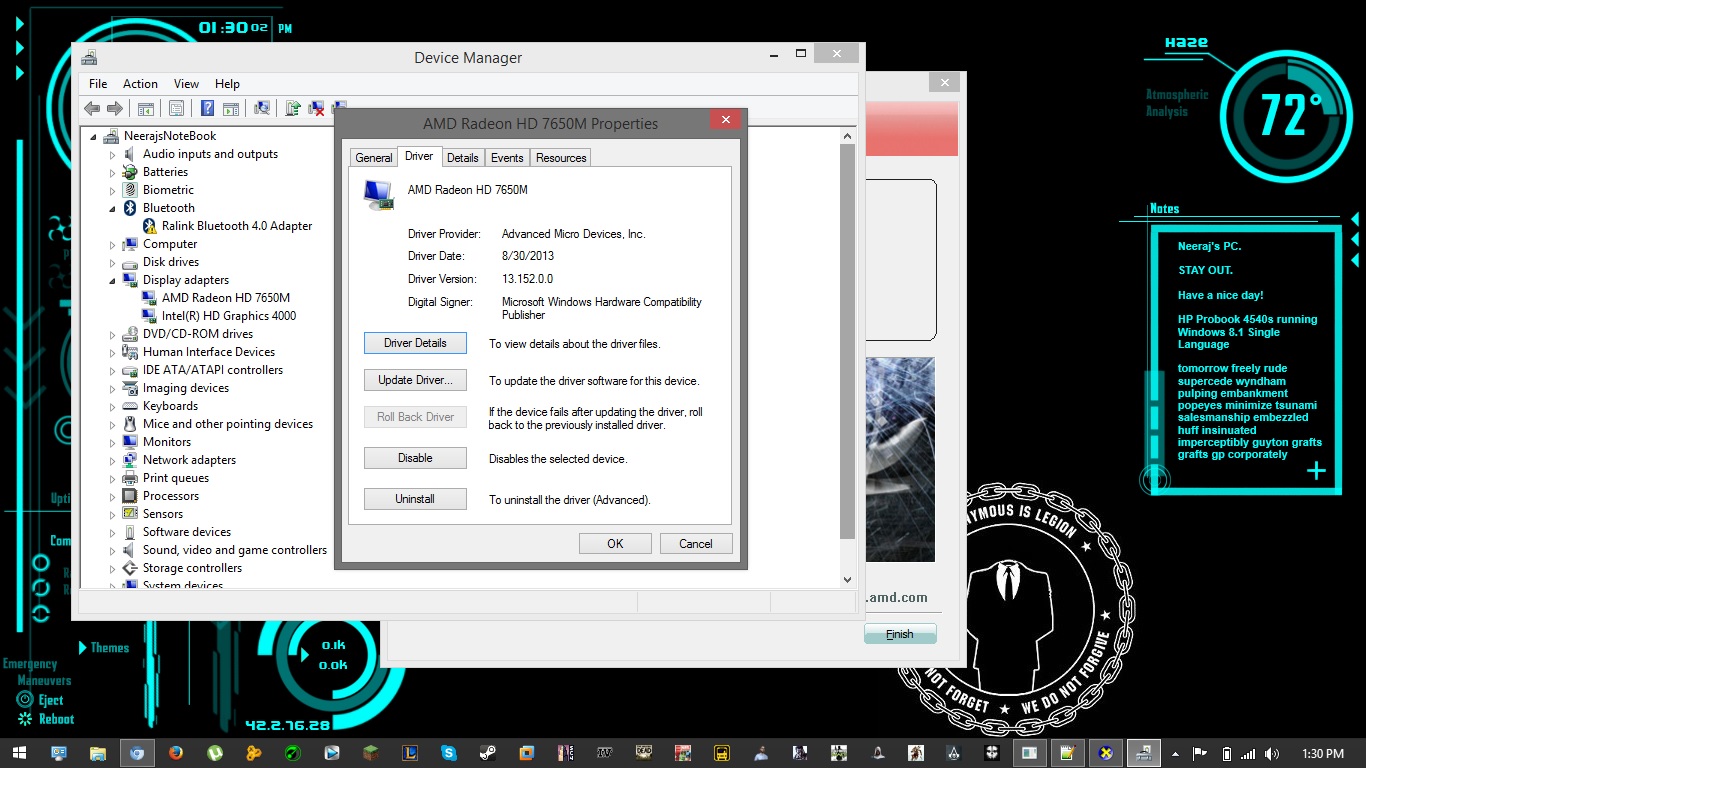1712x810 pixels.
Task: Expand Audio inputs and outputs node
Action: tap(112, 155)
